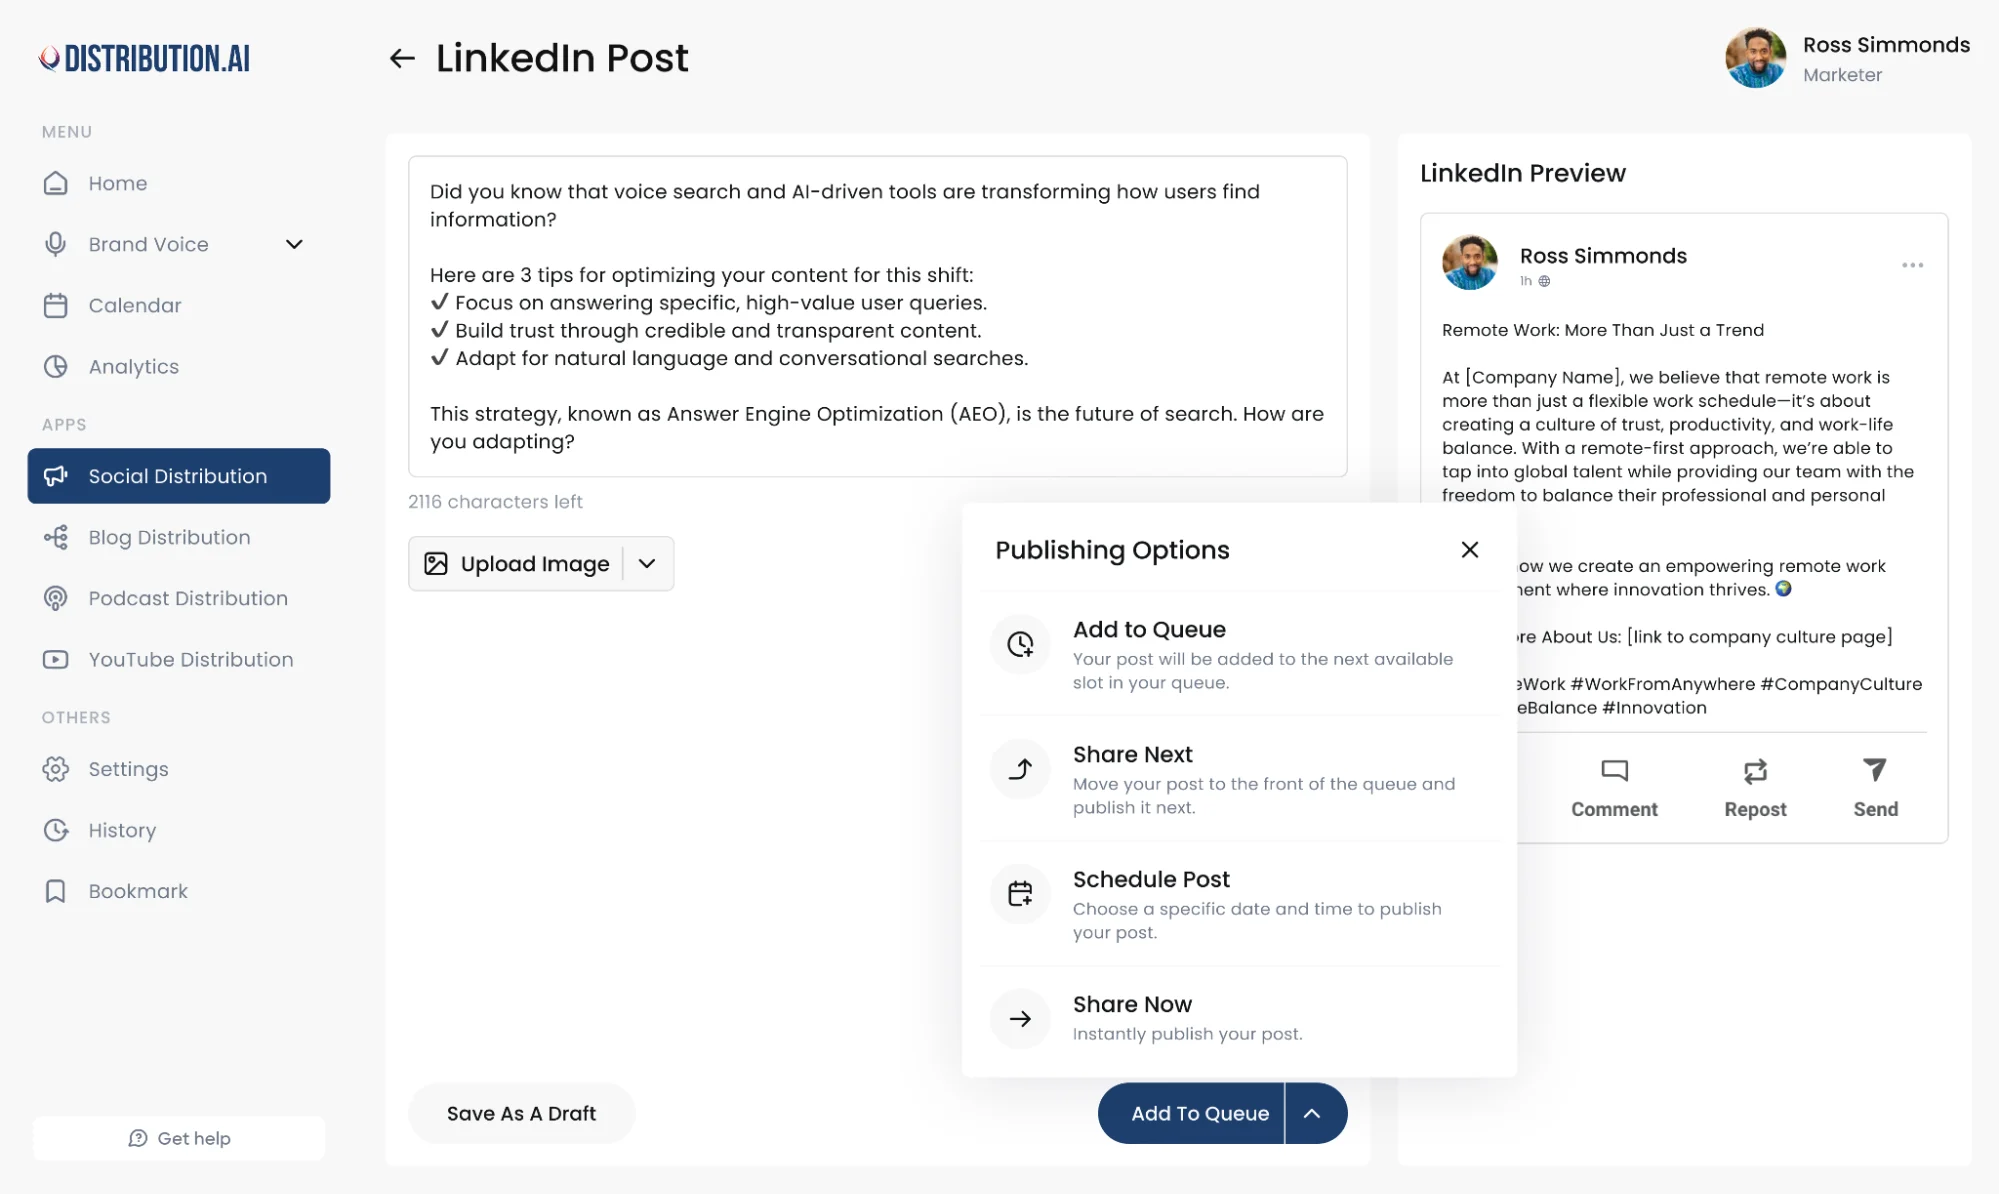Click the Repost icon in preview
The height and width of the screenshot is (1194, 1999).
(1755, 771)
